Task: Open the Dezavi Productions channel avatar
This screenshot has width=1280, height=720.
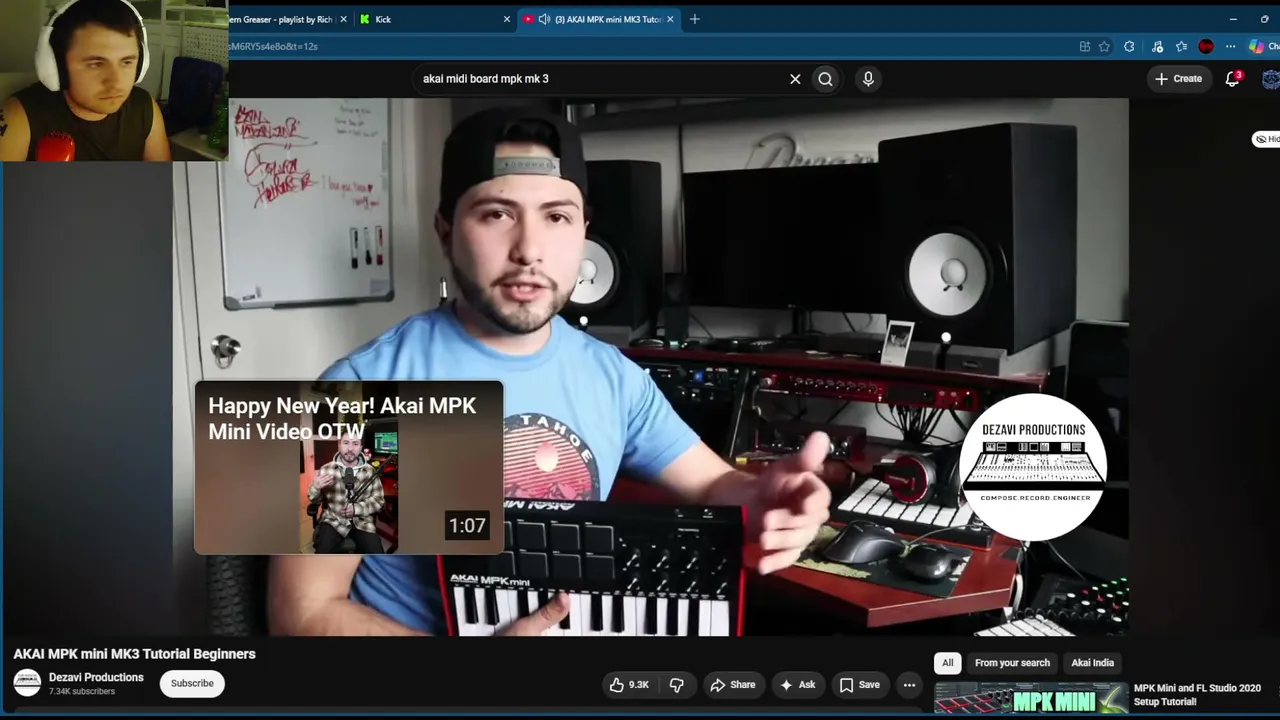Action: (x=27, y=684)
